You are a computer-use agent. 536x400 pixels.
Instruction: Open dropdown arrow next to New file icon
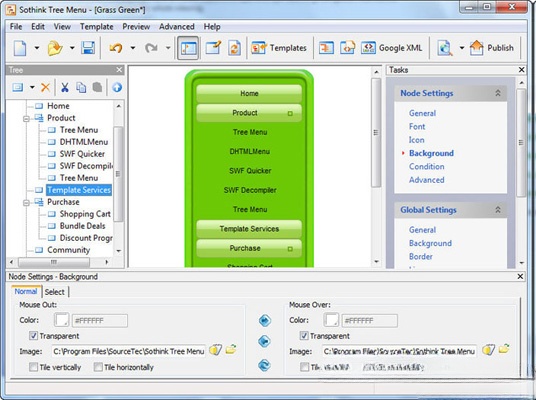point(37,48)
